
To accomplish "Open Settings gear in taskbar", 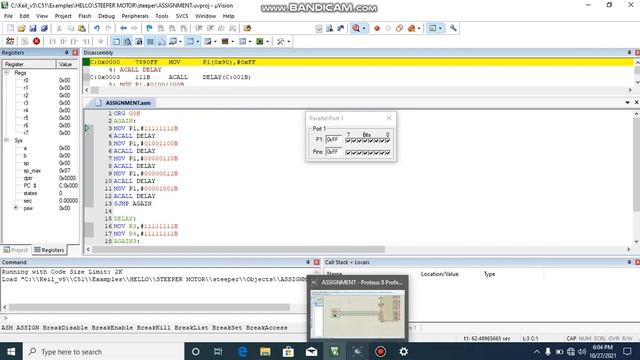I will 403,351.
